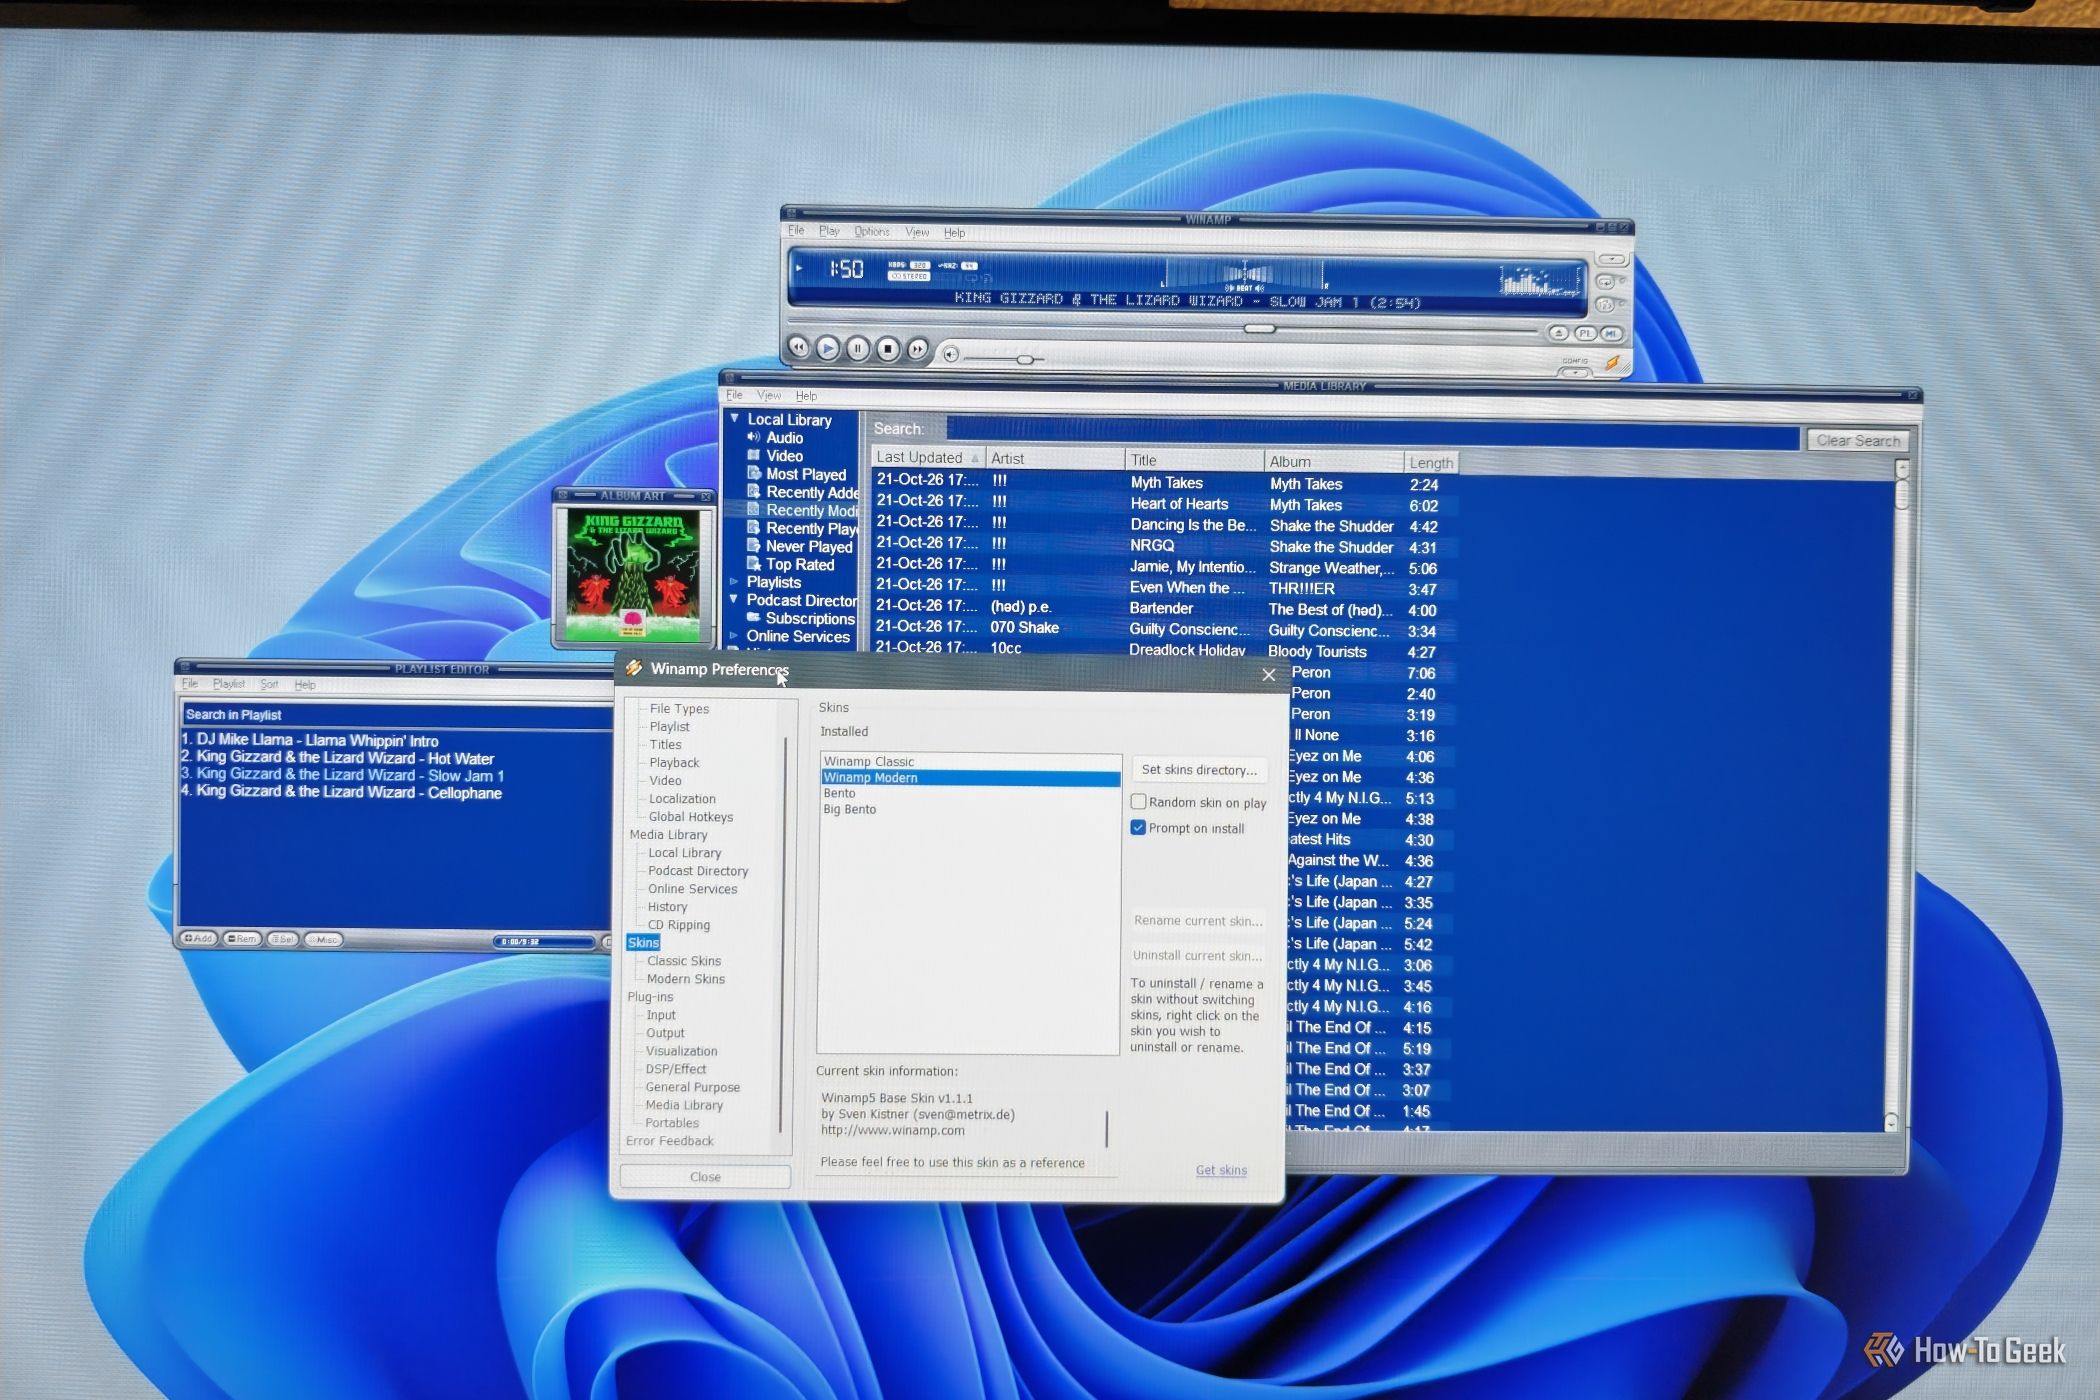Viewport: 2100px width, 1400px height.
Task: Open the Video view in Local Library
Action: click(785, 456)
